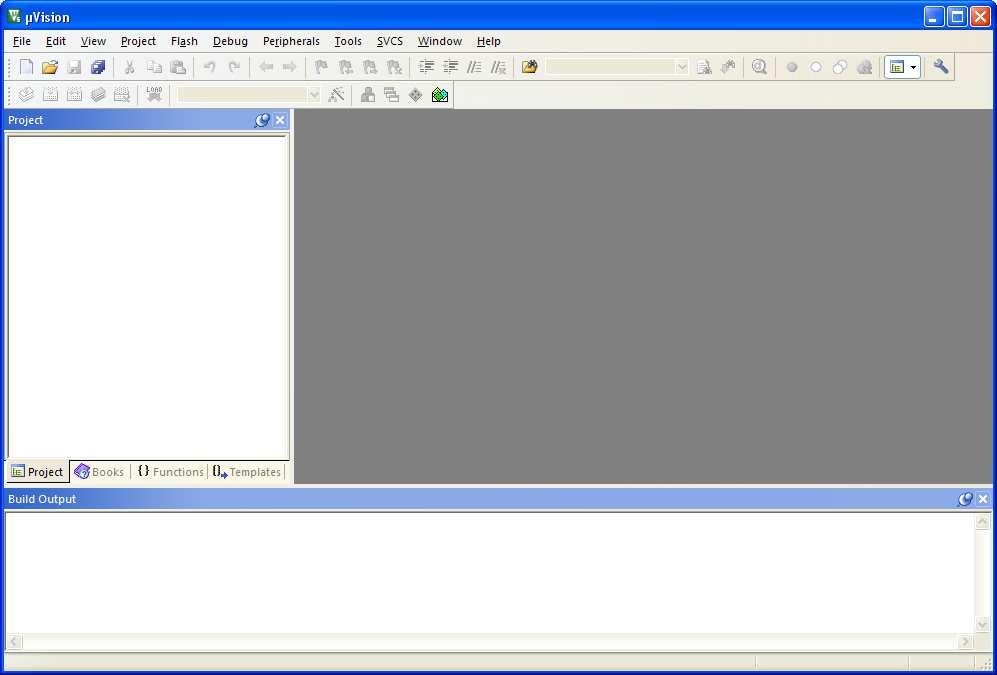Click the Rebuild all target files icon

[x=74, y=95]
